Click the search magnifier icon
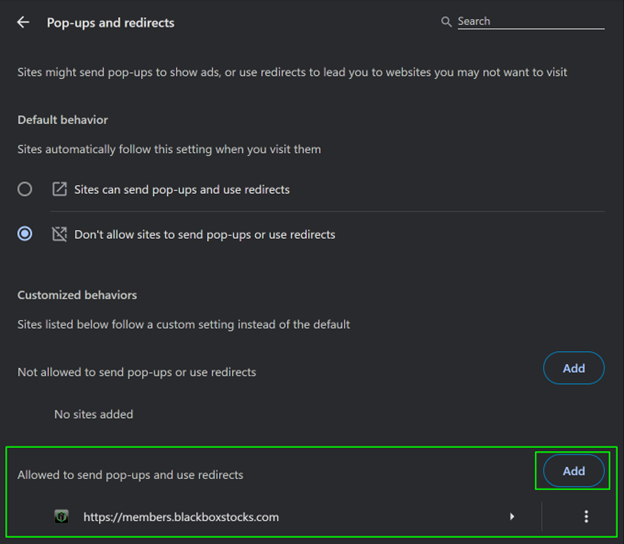Image resolution: width=624 pixels, height=544 pixels. coord(446,21)
